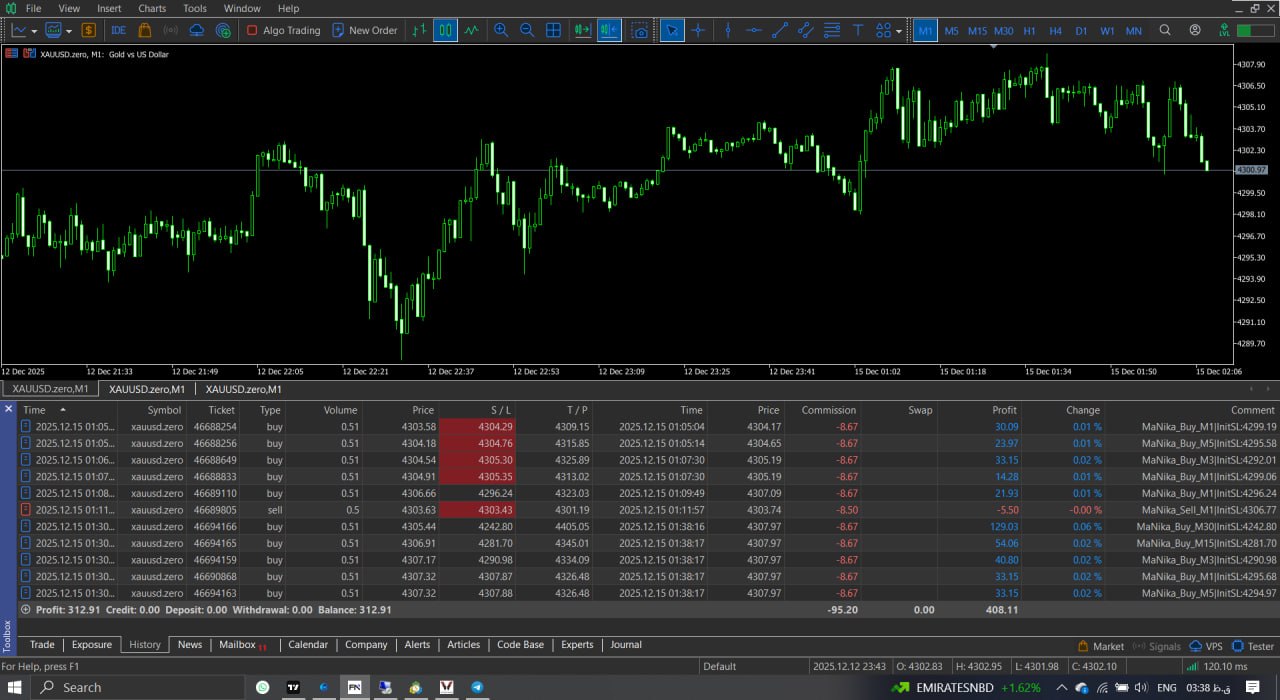This screenshot has width=1280, height=700.
Task: Open the objects shapes dropdown arrow
Action: coord(899,31)
